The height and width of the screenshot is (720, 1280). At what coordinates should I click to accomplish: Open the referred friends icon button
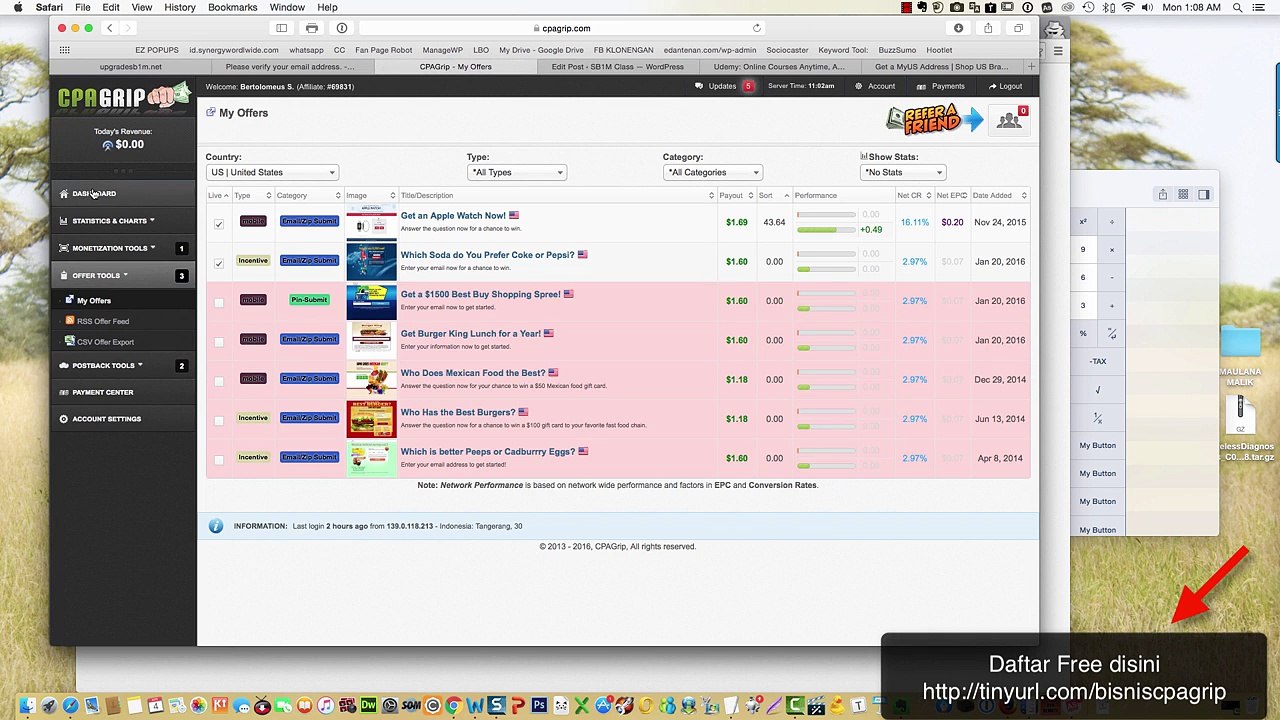tap(1009, 121)
